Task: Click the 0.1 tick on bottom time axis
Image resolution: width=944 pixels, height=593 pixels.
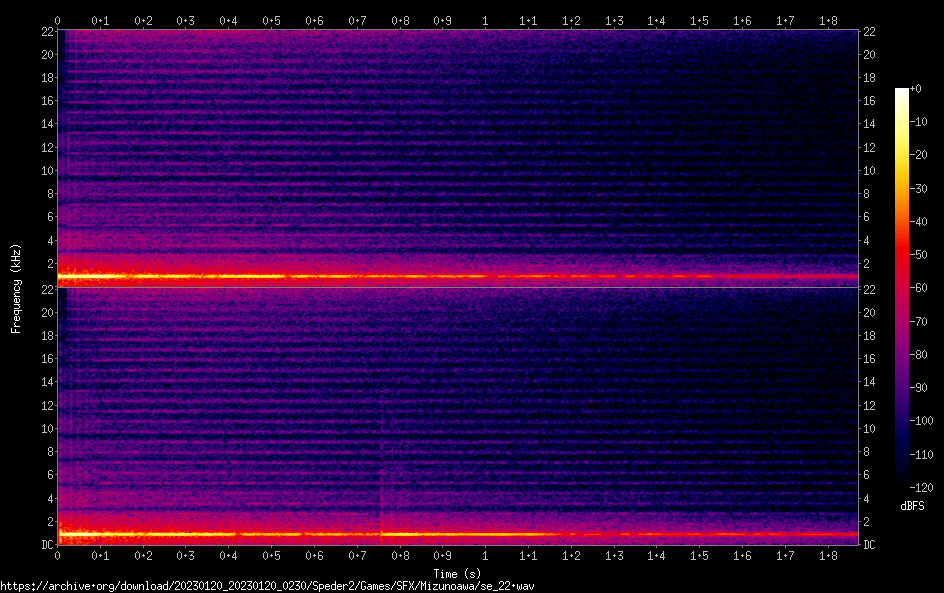Action: 100,555
